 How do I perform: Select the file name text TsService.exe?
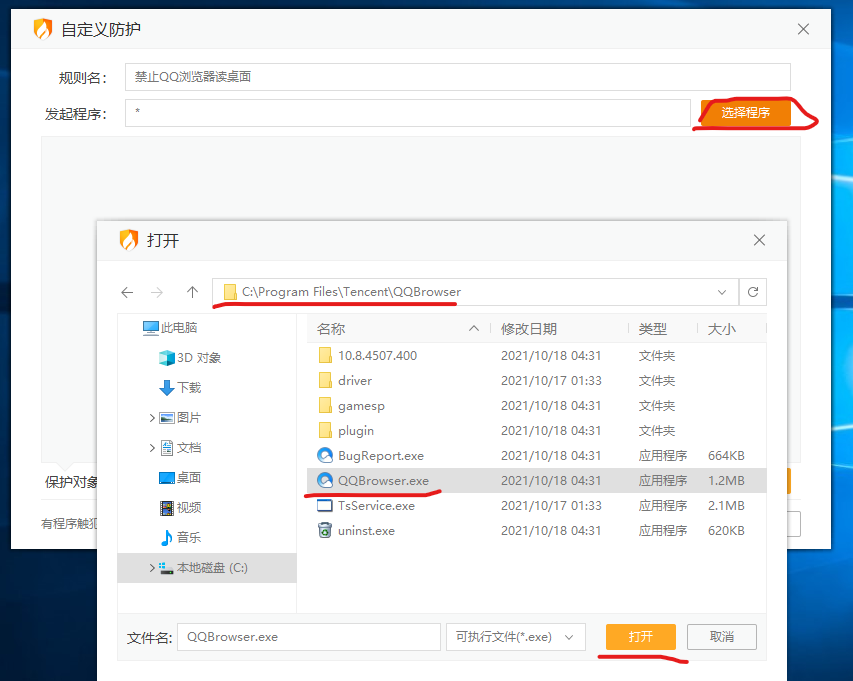376,506
